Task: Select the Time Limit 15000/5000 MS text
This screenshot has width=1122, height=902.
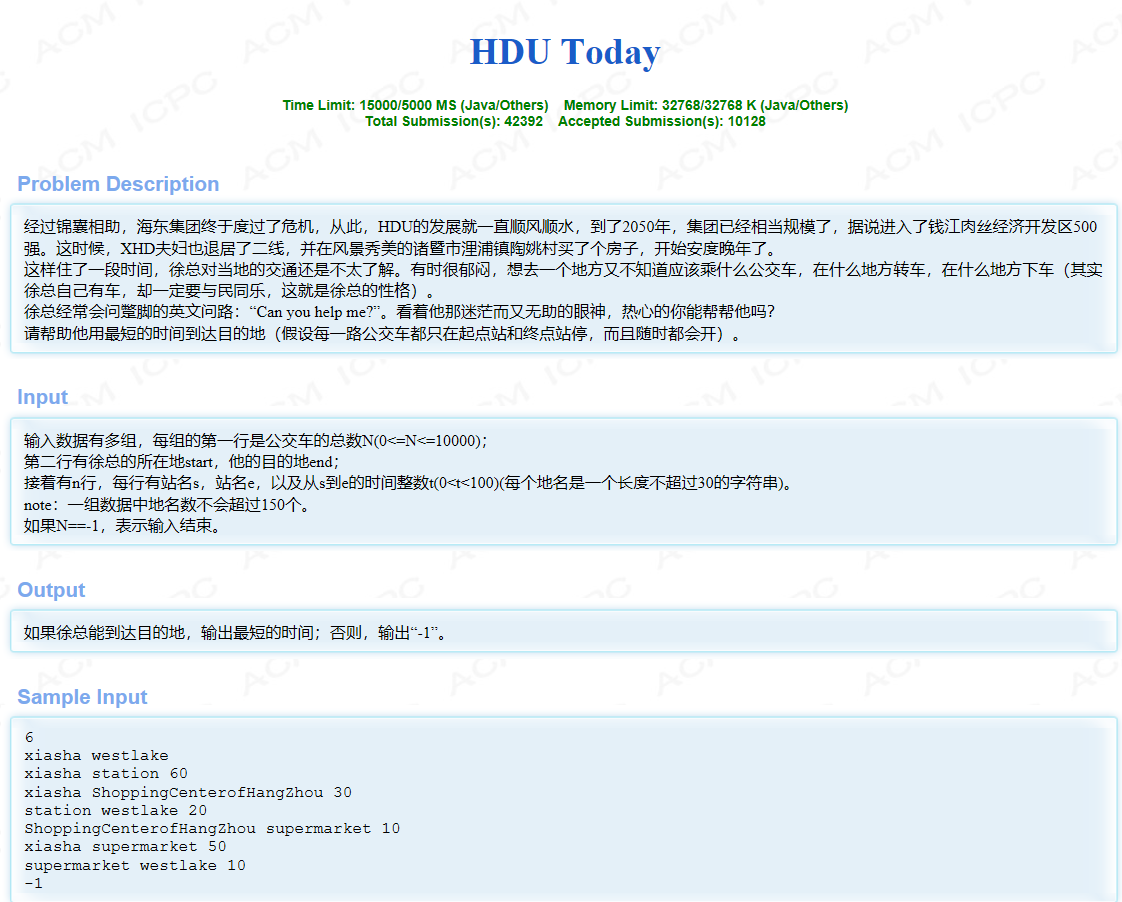Action: tap(415, 105)
